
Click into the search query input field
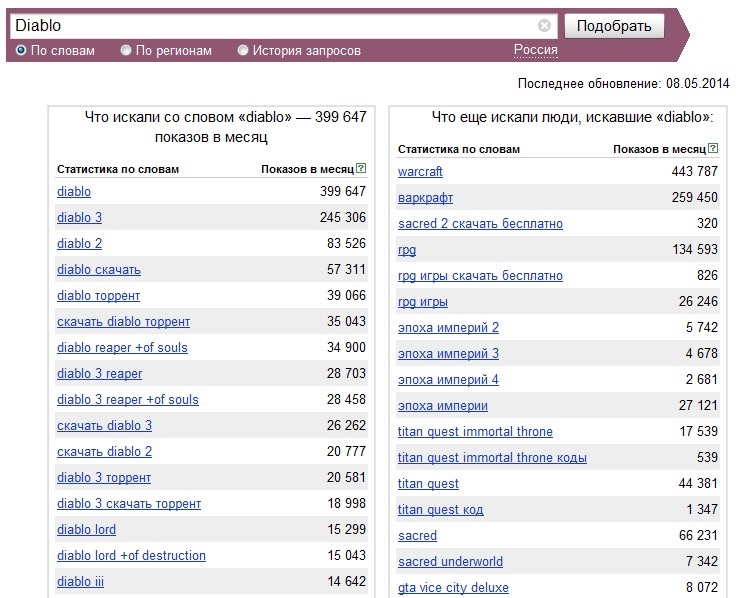click(274, 25)
